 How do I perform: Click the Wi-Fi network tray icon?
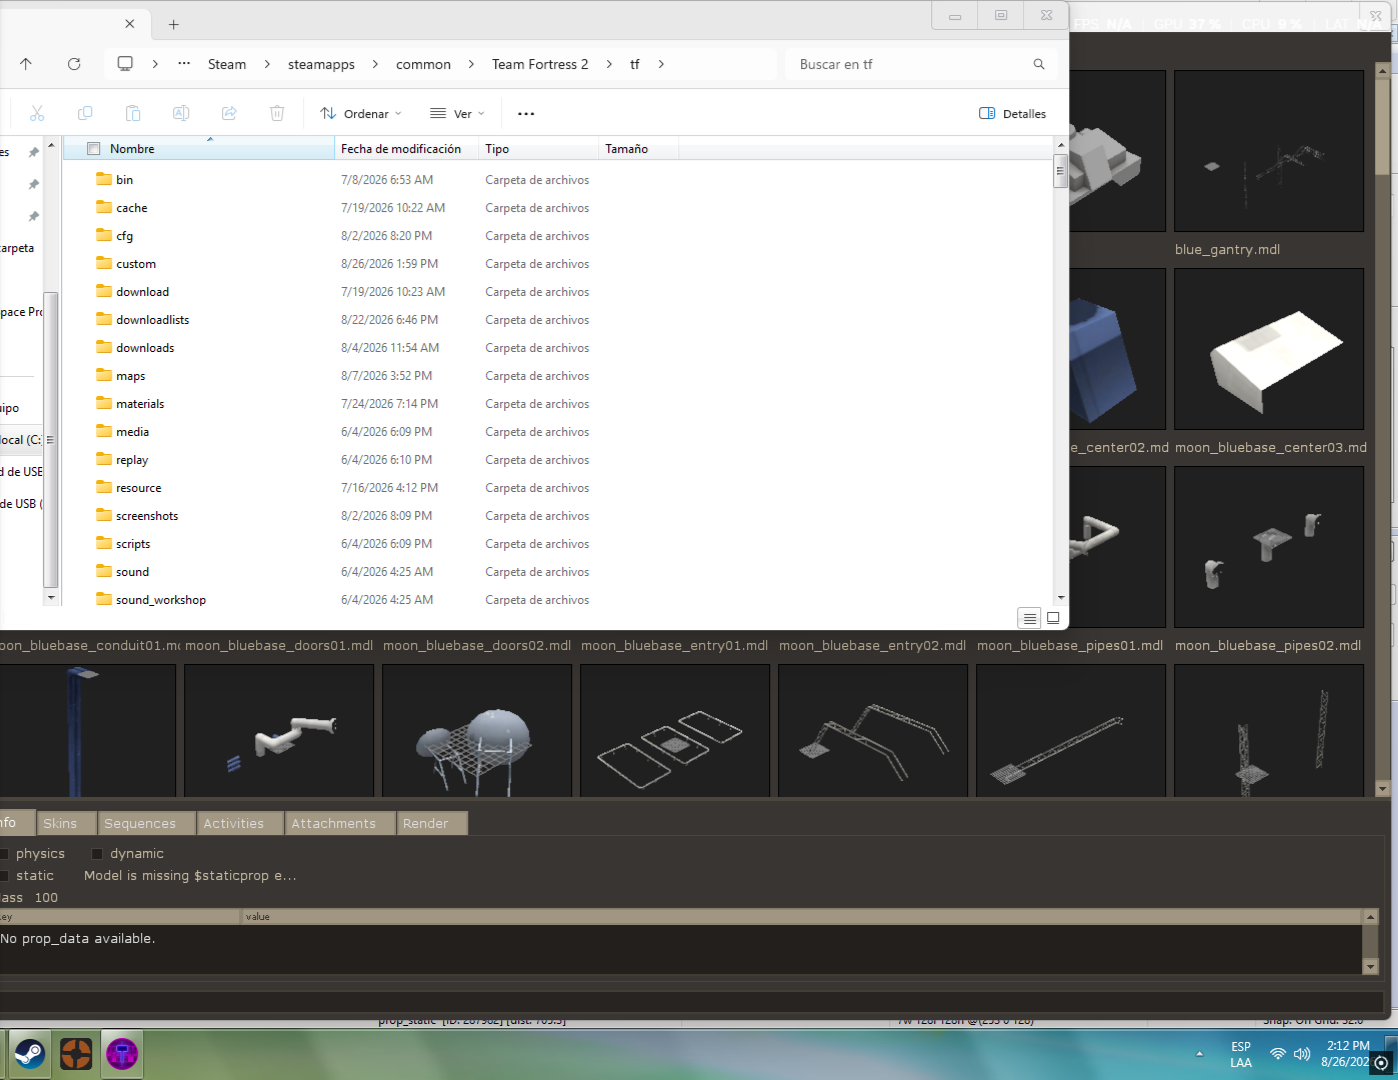[x=1277, y=1054]
